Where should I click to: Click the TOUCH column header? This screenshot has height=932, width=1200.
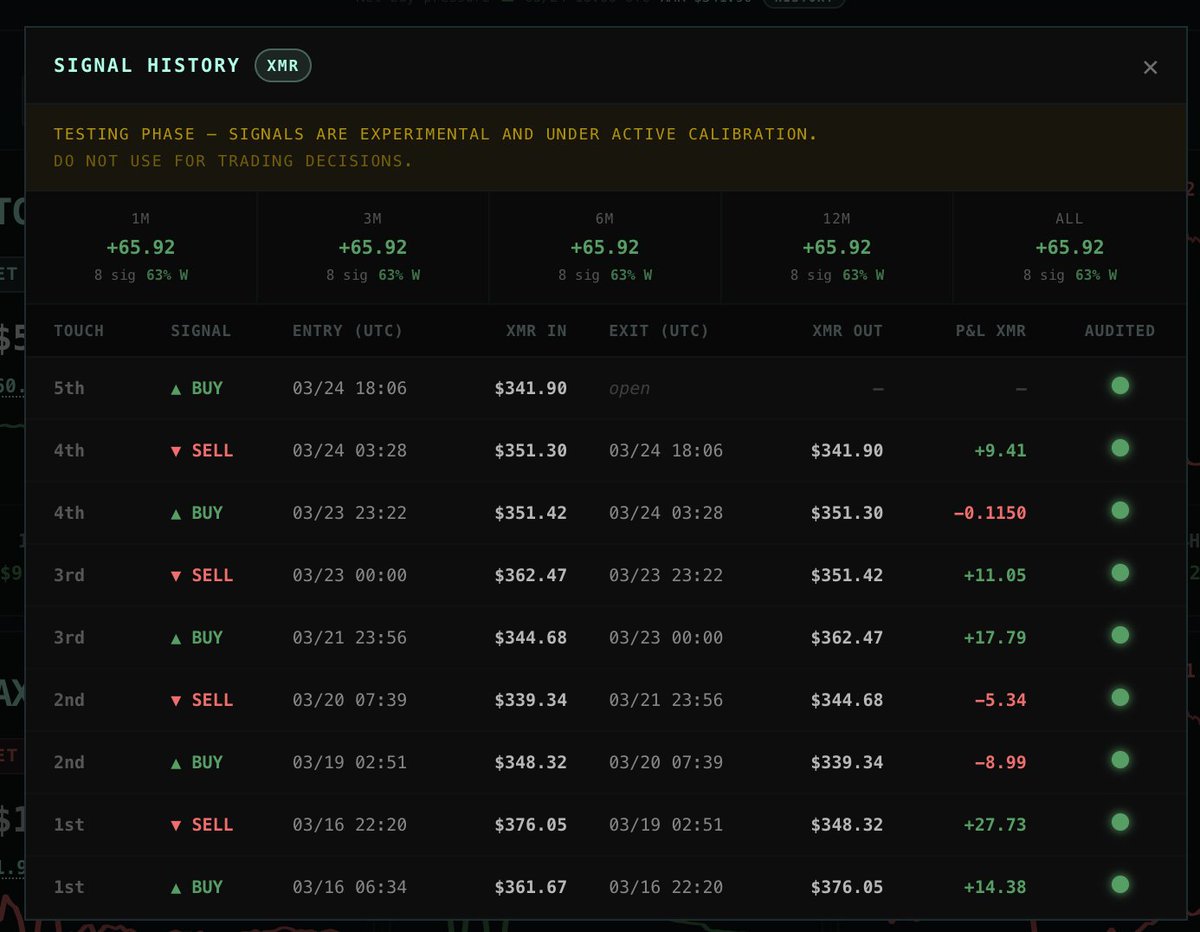point(79,331)
